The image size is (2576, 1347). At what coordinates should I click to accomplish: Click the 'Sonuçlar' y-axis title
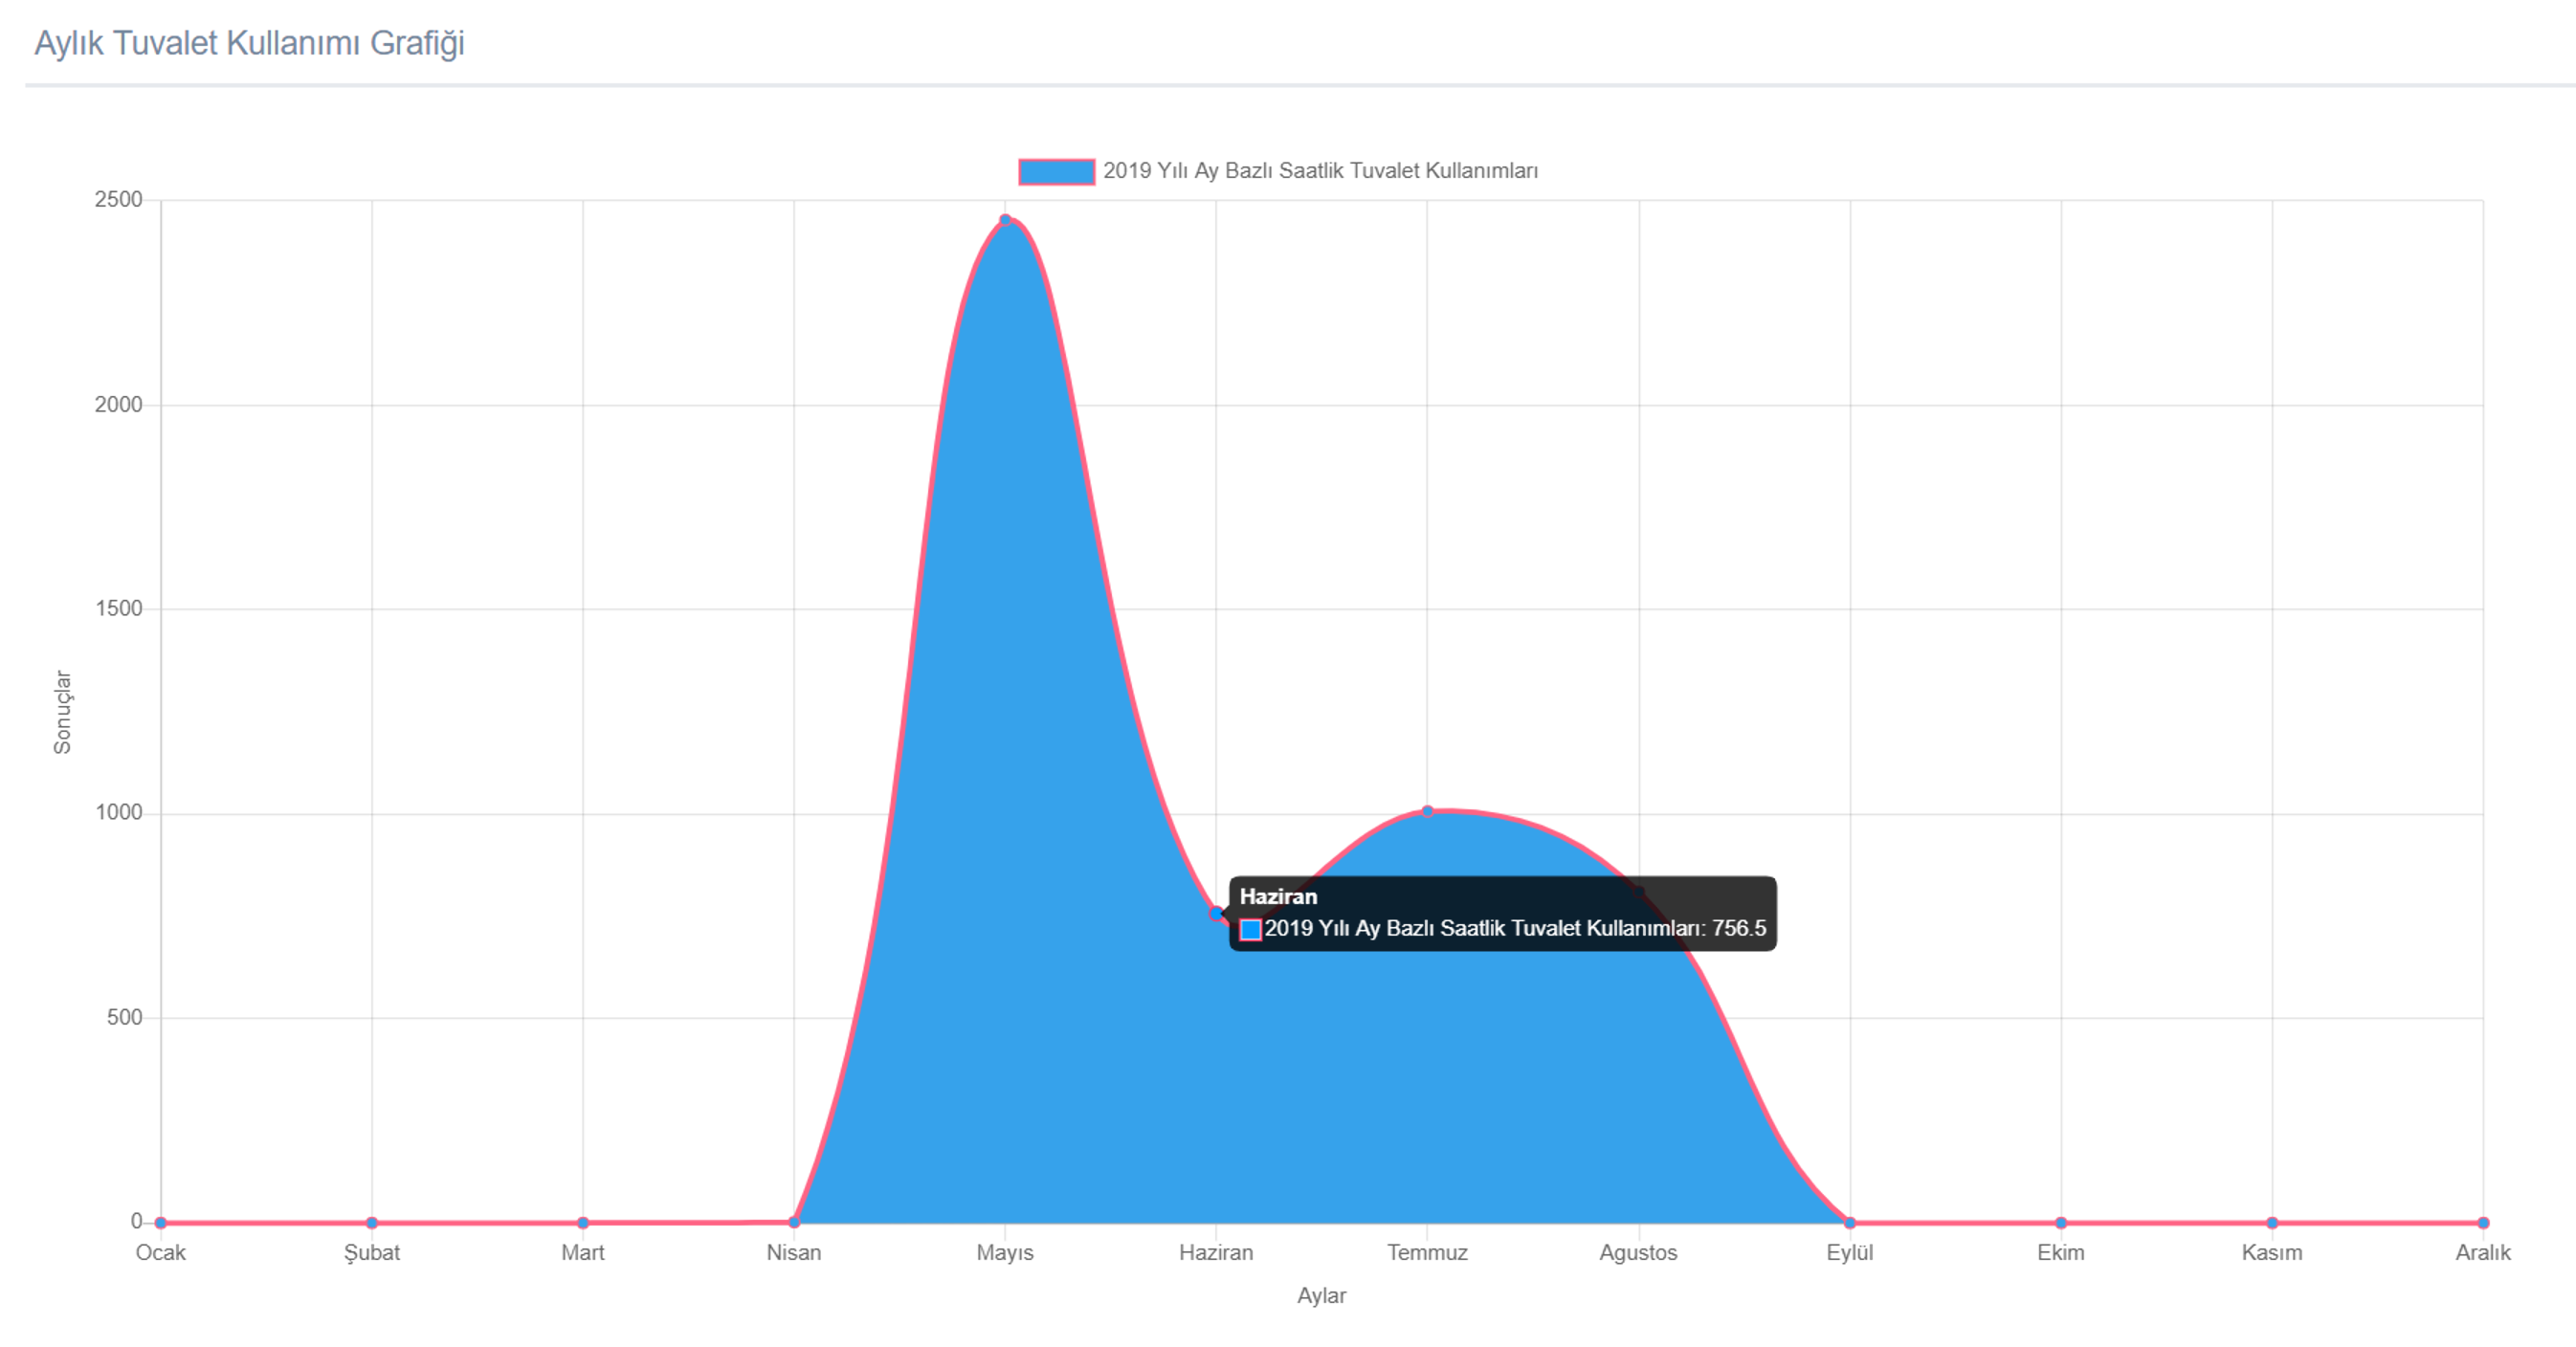(x=62, y=712)
